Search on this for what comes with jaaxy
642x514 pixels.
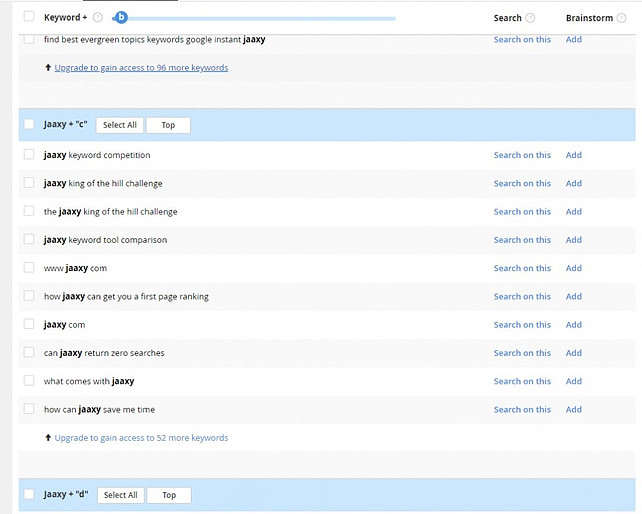(522, 381)
